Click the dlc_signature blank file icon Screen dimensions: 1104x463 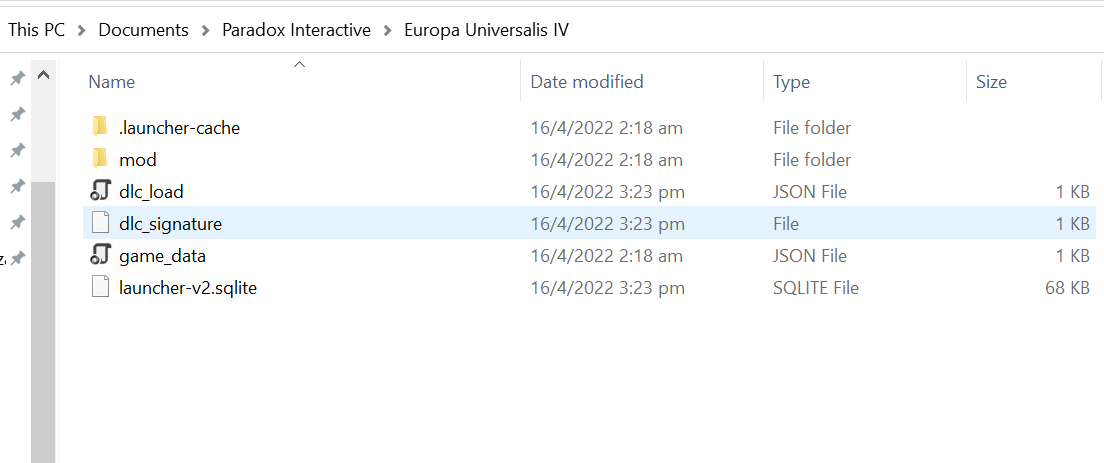click(101, 223)
